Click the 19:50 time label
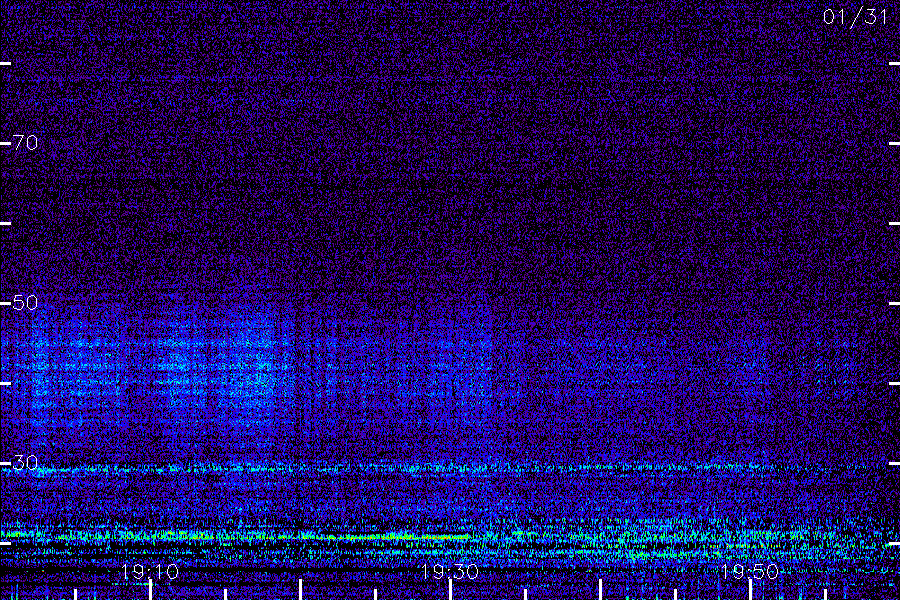The width and height of the screenshot is (900, 600). [x=749, y=572]
